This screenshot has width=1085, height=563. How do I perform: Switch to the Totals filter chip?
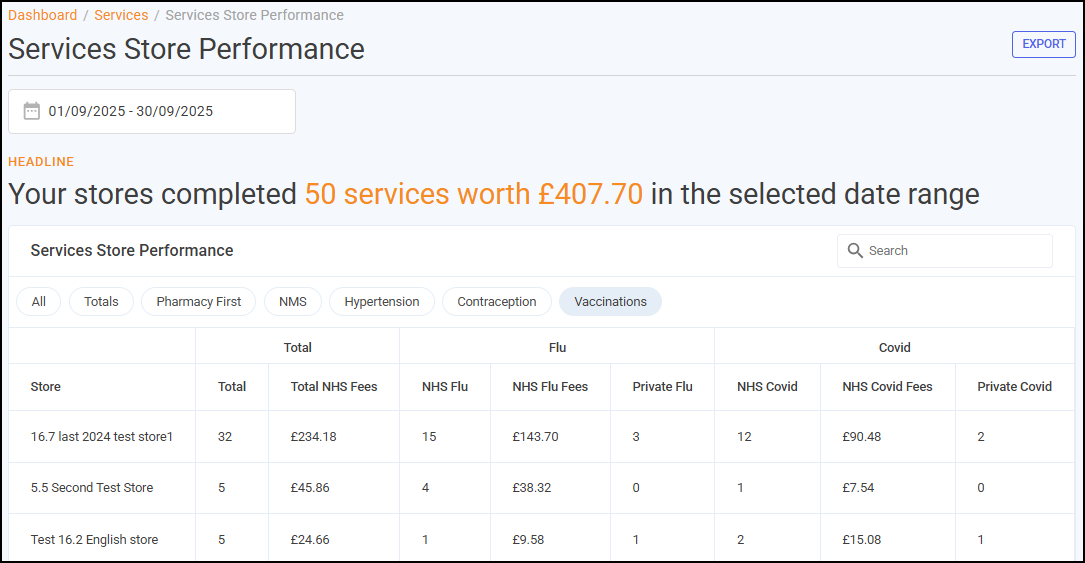(101, 302)
